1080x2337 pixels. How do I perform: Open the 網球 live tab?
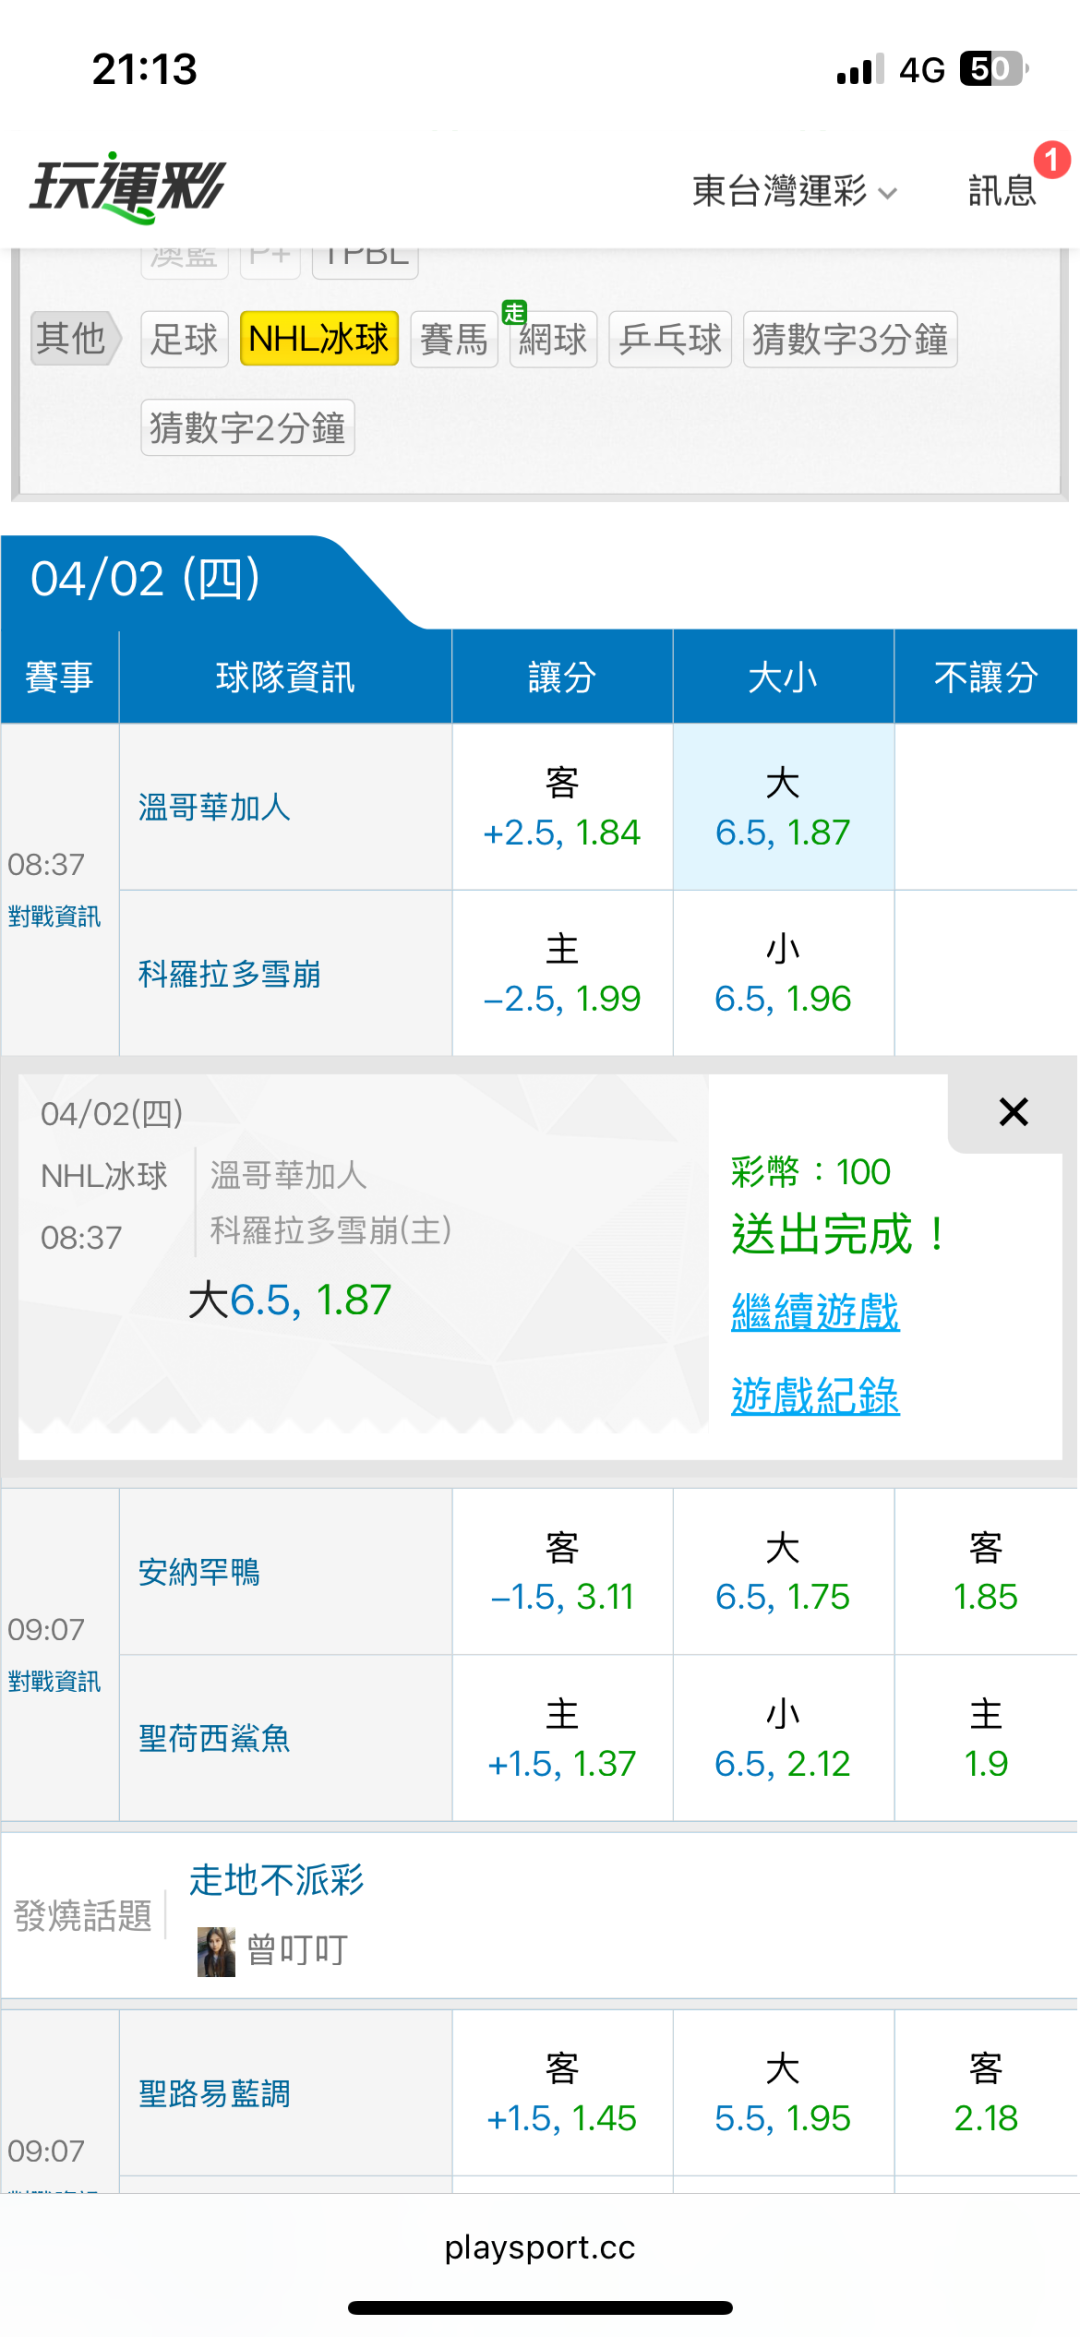pos(553,340)
